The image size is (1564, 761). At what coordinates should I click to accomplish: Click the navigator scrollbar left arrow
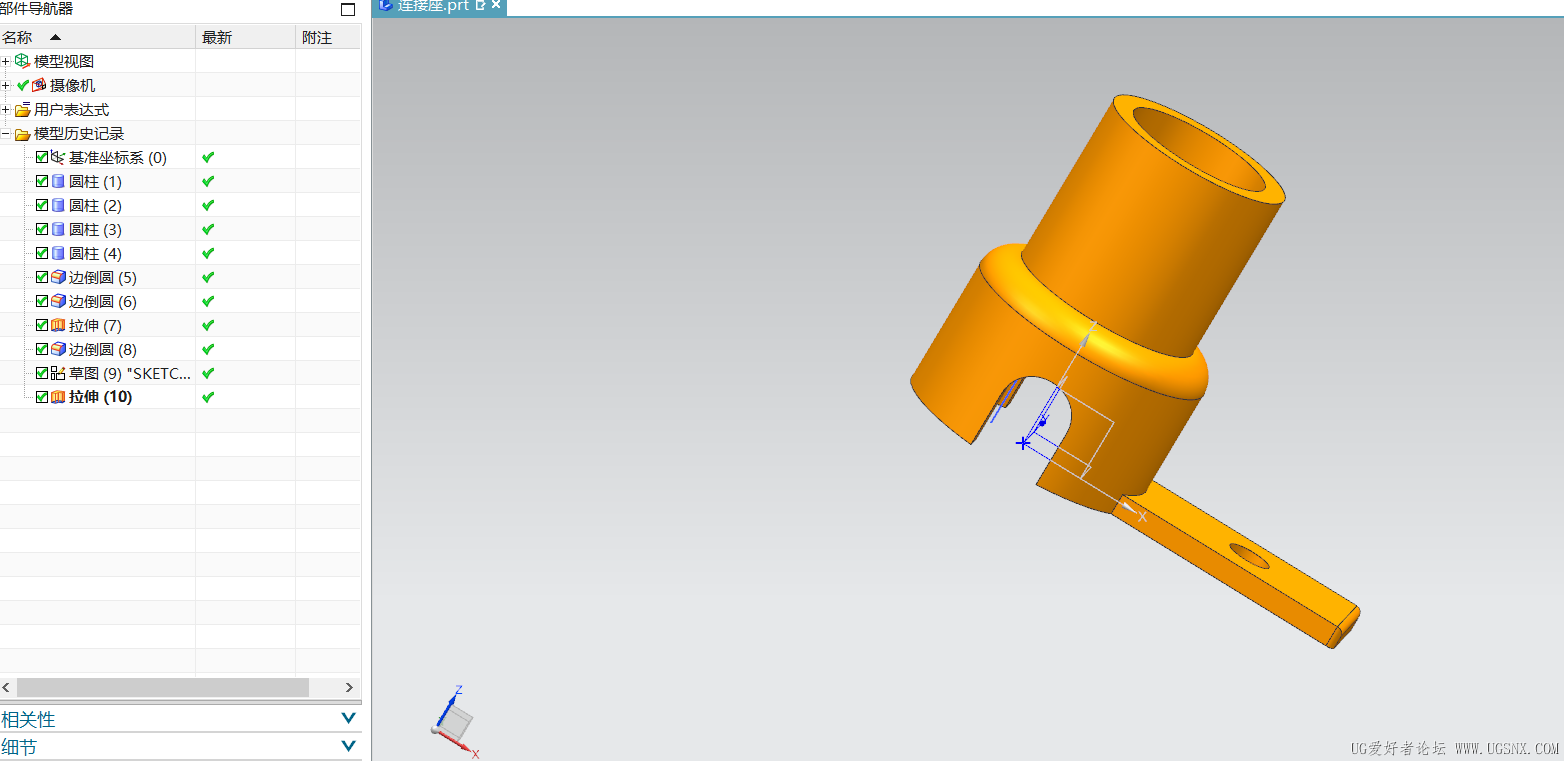click(x=8, y=687)
